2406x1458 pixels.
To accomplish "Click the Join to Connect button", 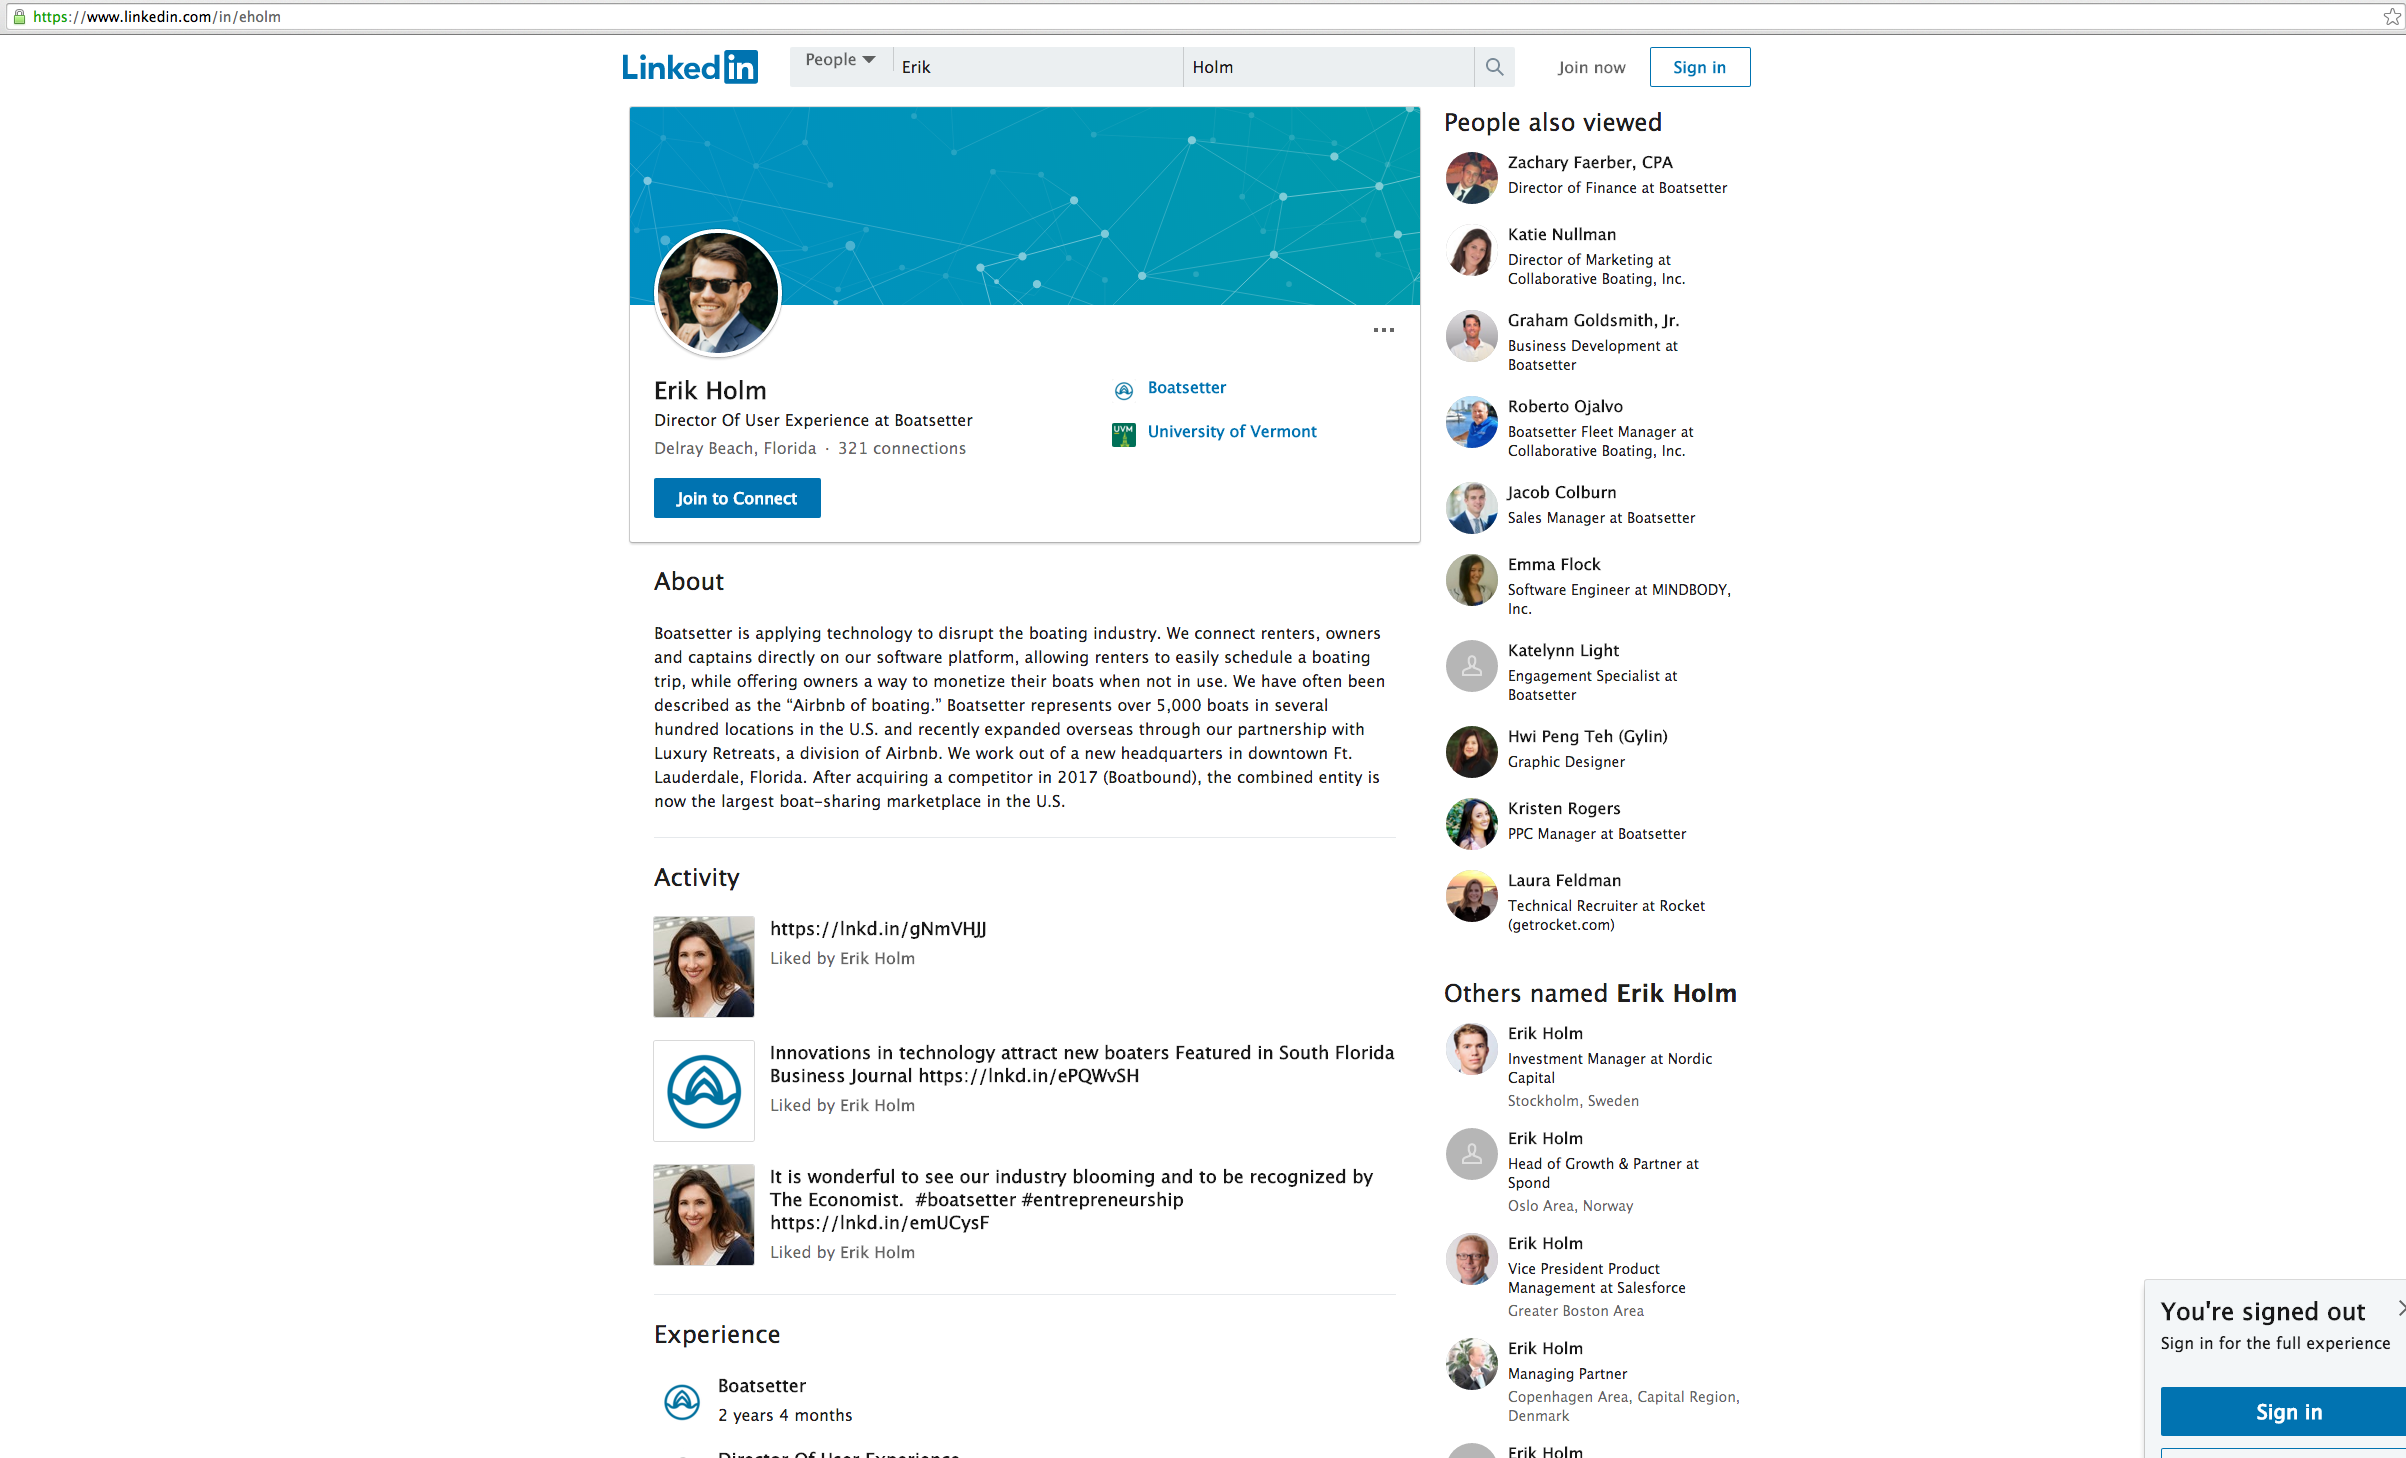I will 736,499.
